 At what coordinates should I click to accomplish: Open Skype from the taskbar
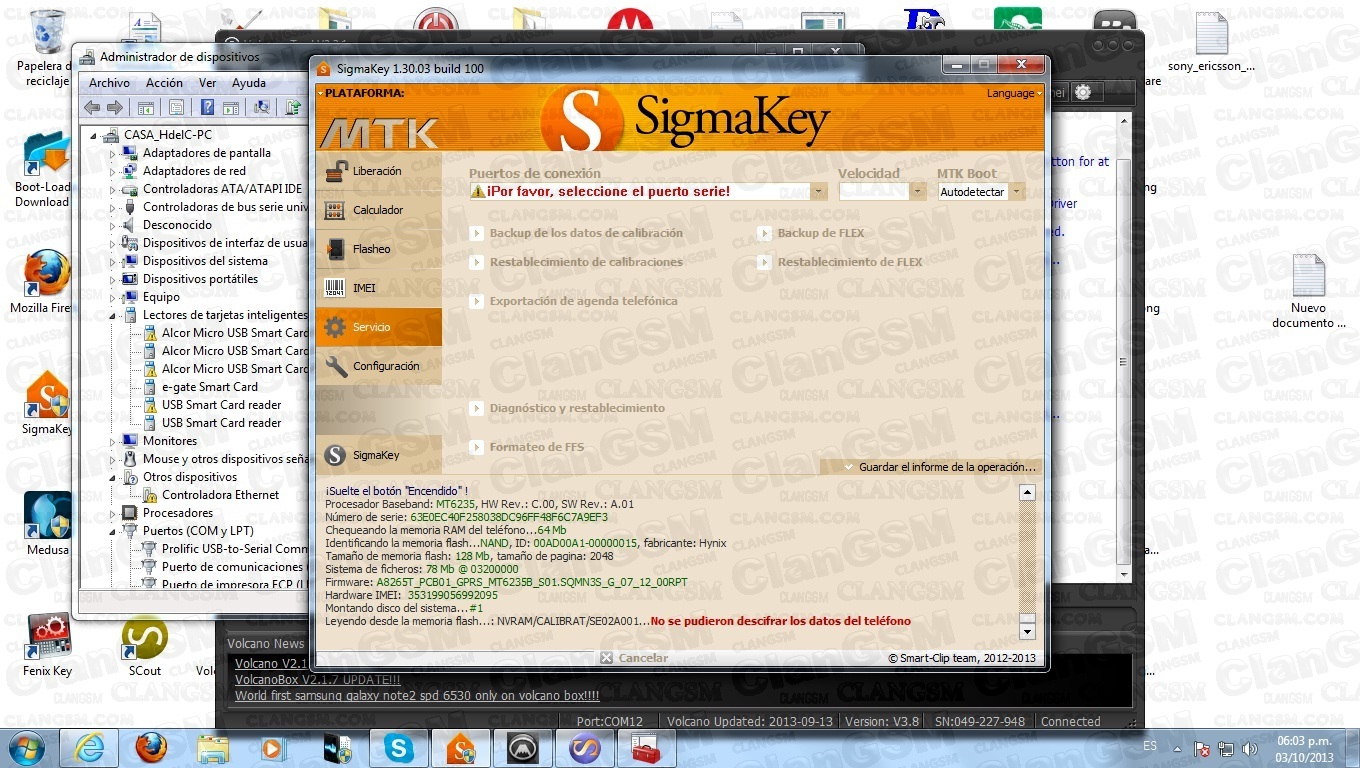click(400, 748)
